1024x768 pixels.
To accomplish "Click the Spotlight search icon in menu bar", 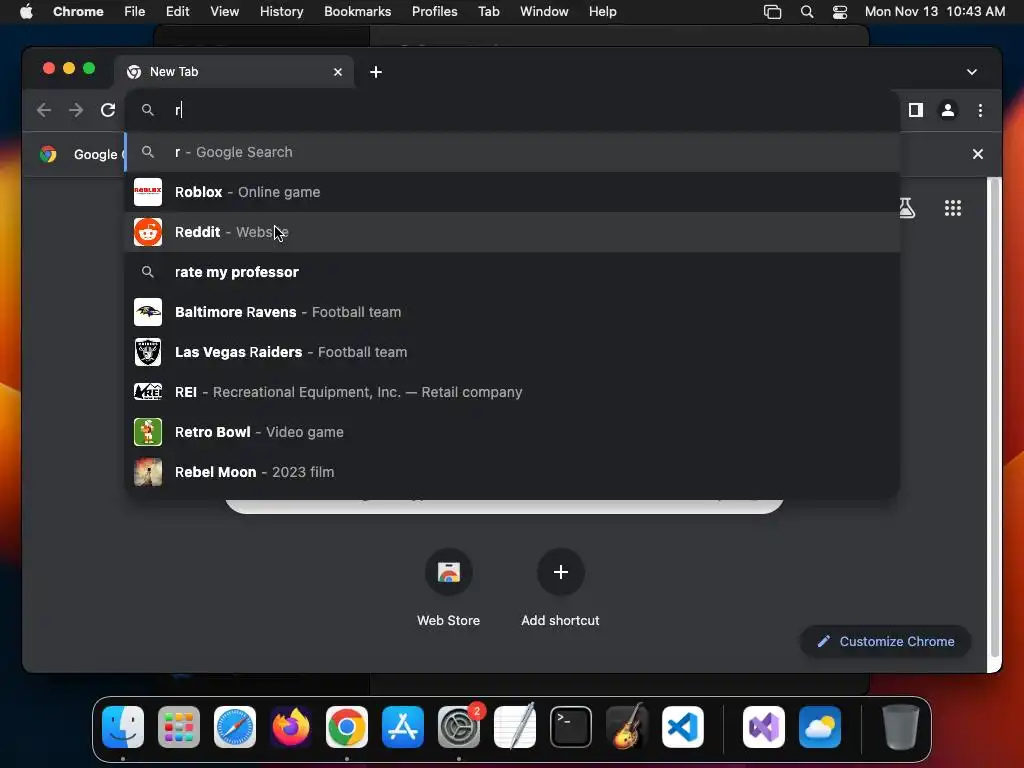I will [807, 11].
